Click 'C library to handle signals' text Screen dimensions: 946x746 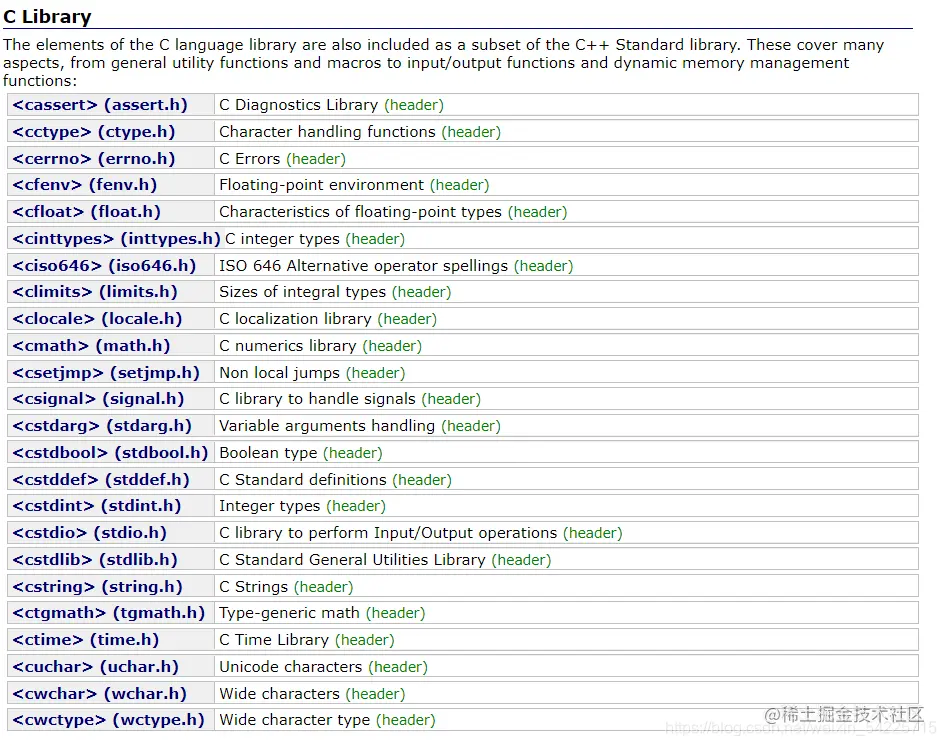click(317, 399)
